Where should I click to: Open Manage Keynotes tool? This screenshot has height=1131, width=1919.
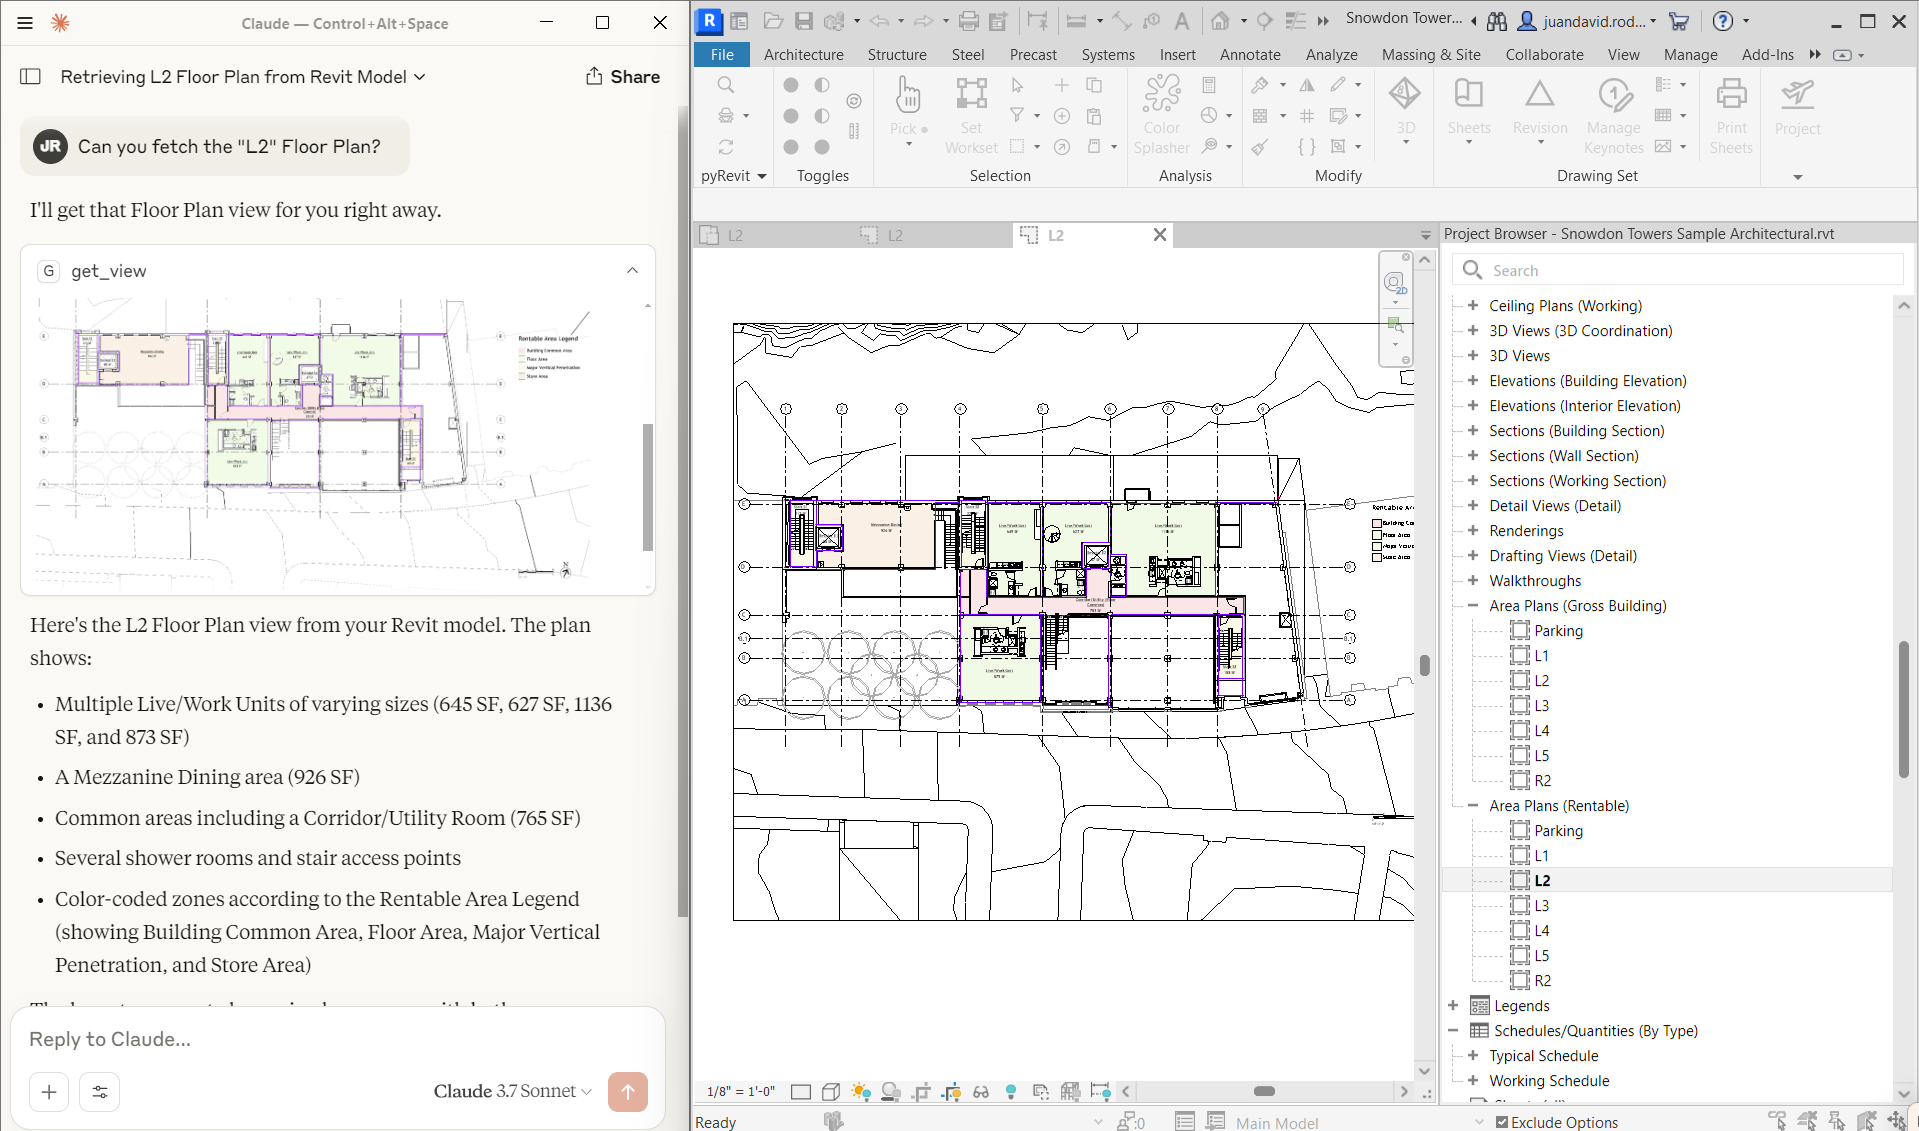pyautogui.click(x=1613, y=115)
